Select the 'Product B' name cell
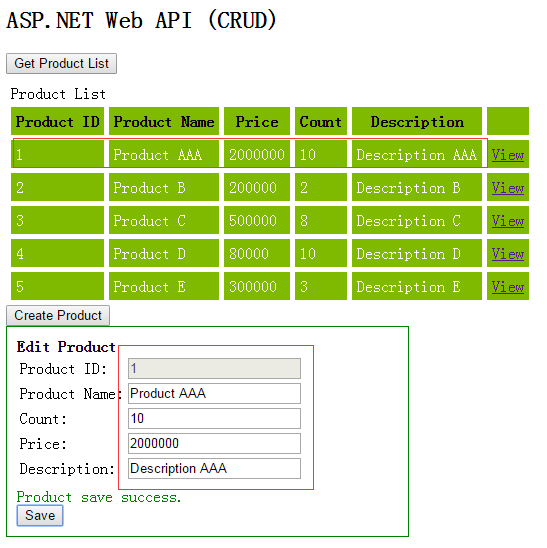Image resolution: width=547 pixels, height=548 pixels. [164, 187]
